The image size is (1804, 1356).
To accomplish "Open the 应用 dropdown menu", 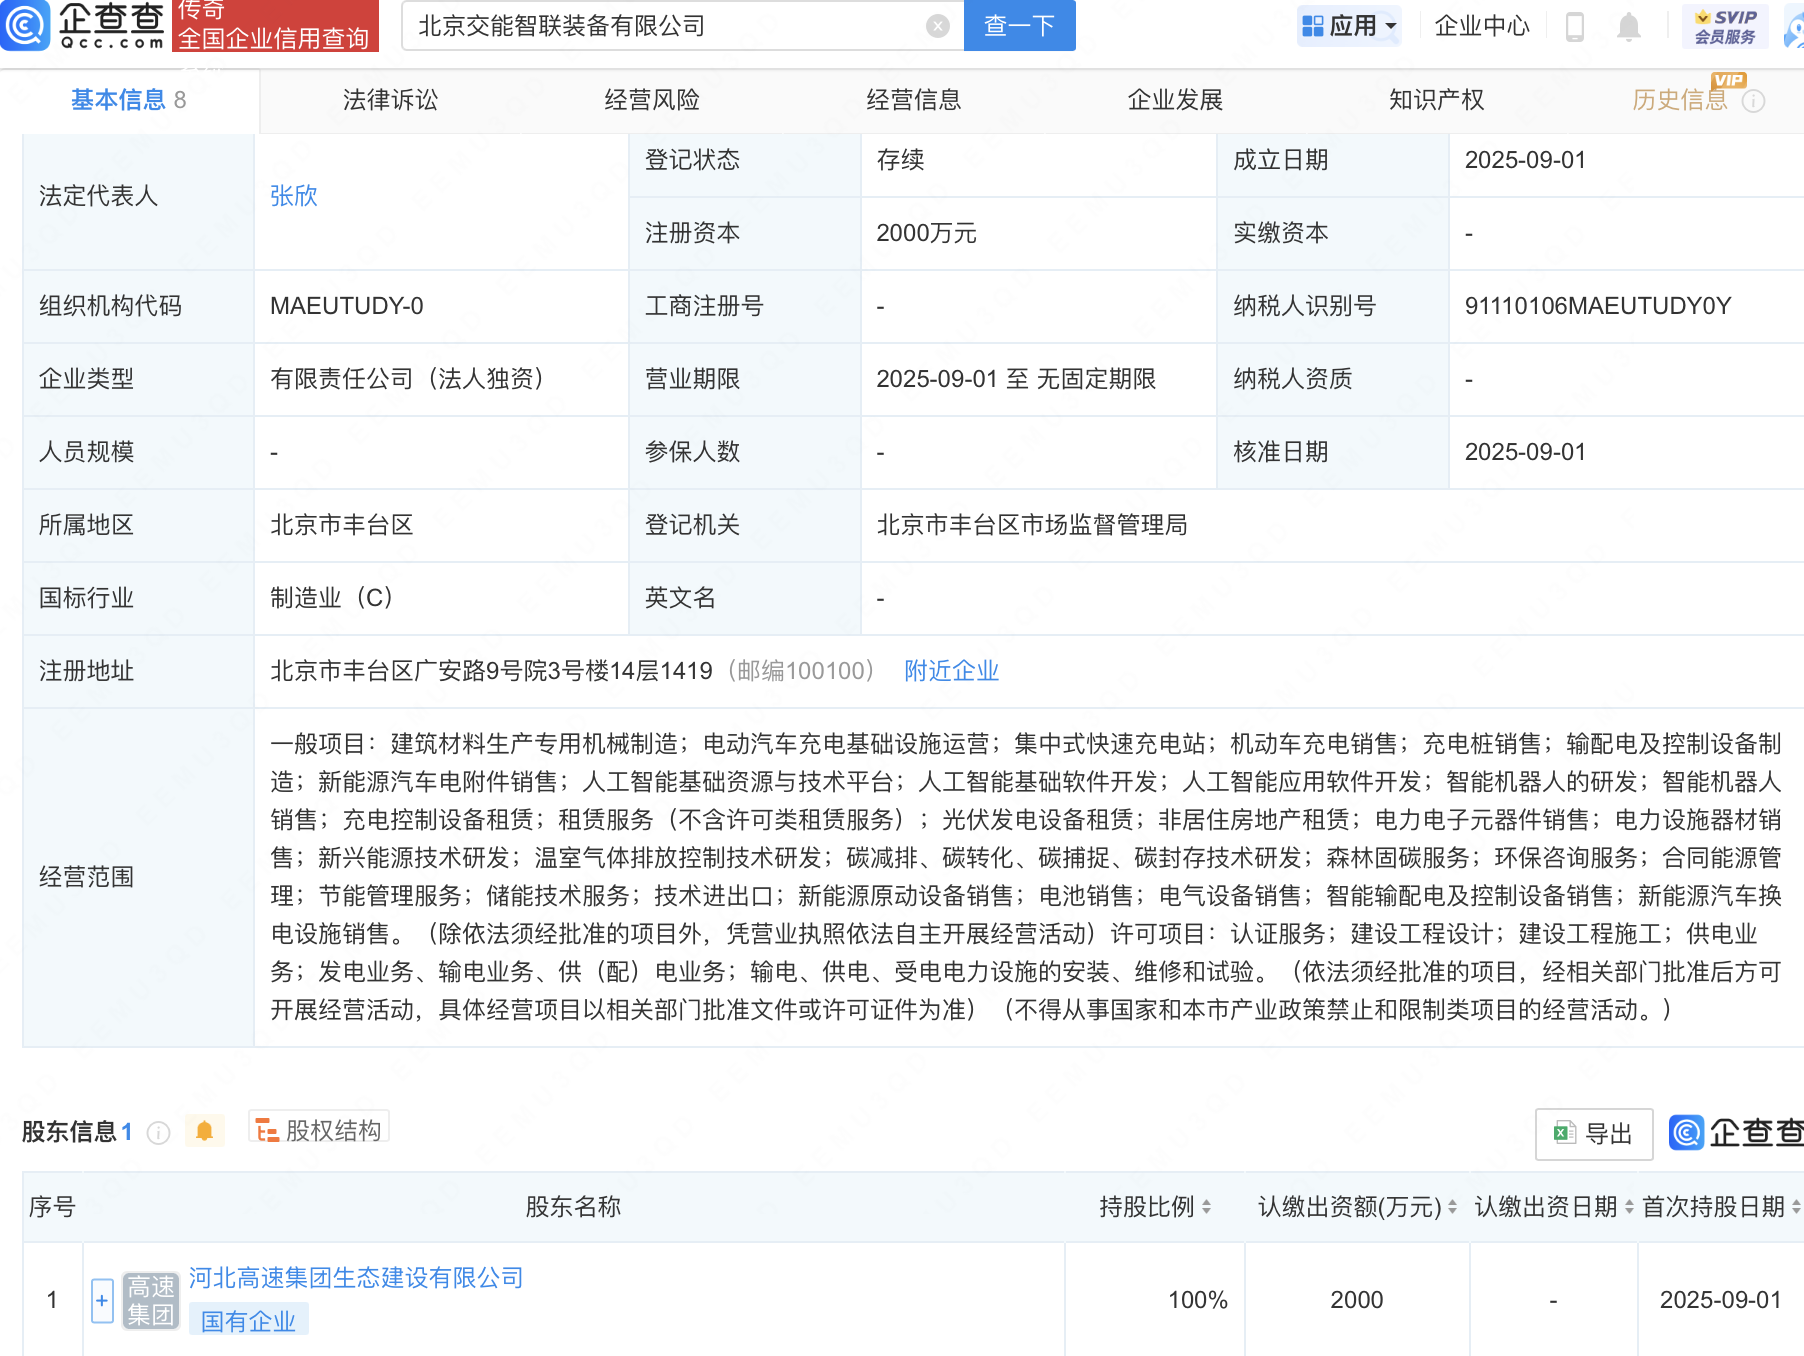I will point(1349,26).
